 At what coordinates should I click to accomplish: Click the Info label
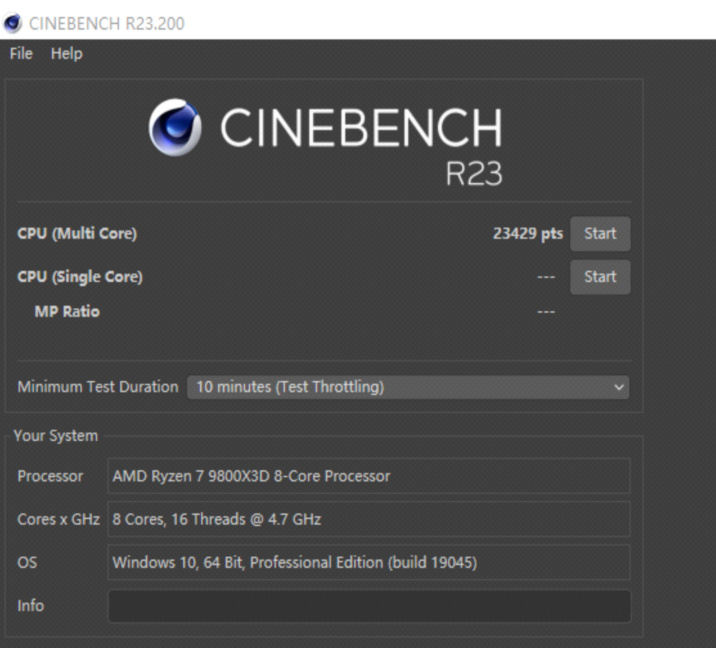pos(31,606)
